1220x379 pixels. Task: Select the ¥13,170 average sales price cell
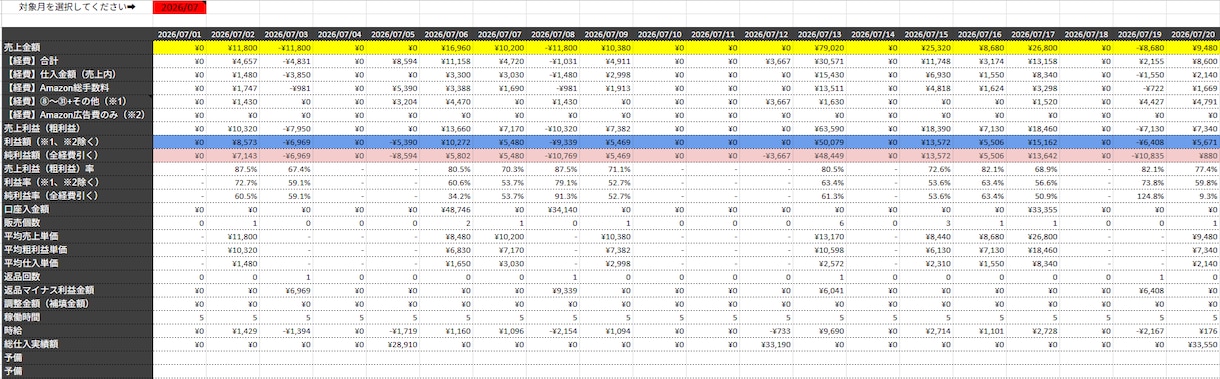[x=821, y=237]
